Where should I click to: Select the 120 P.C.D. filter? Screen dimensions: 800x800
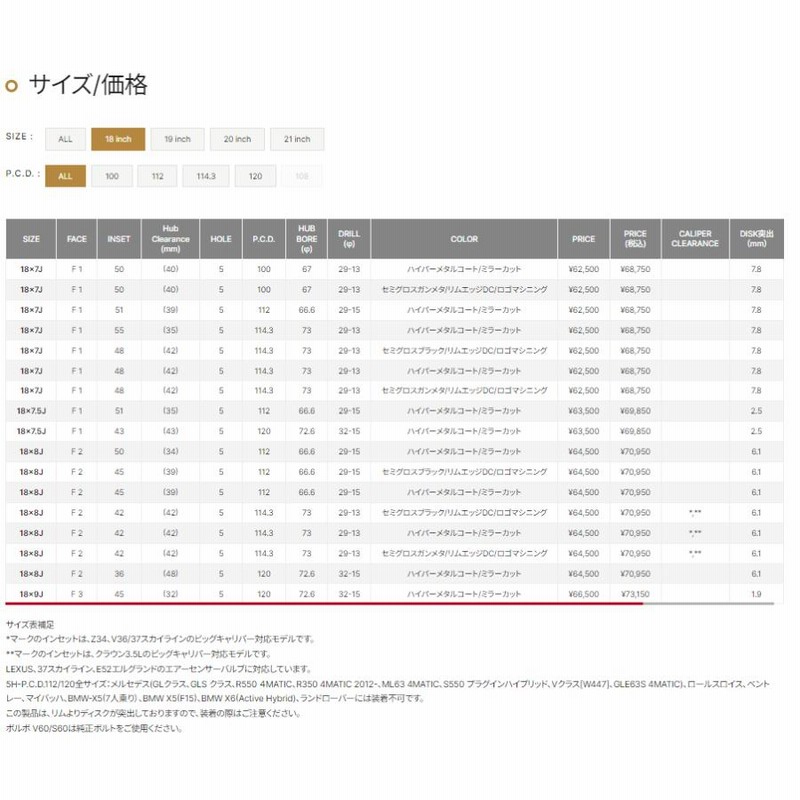(255, 176)
